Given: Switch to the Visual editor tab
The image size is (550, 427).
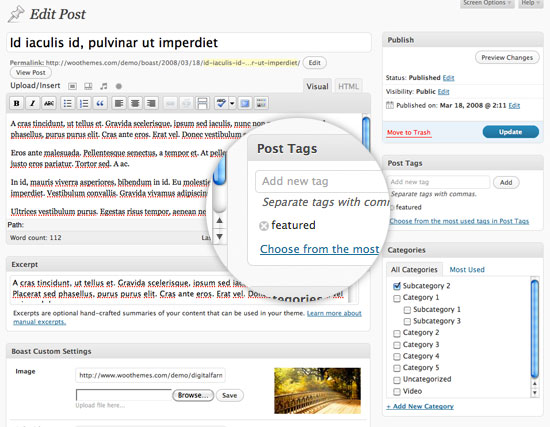Looking at the screenshot, I should [317, 86].
